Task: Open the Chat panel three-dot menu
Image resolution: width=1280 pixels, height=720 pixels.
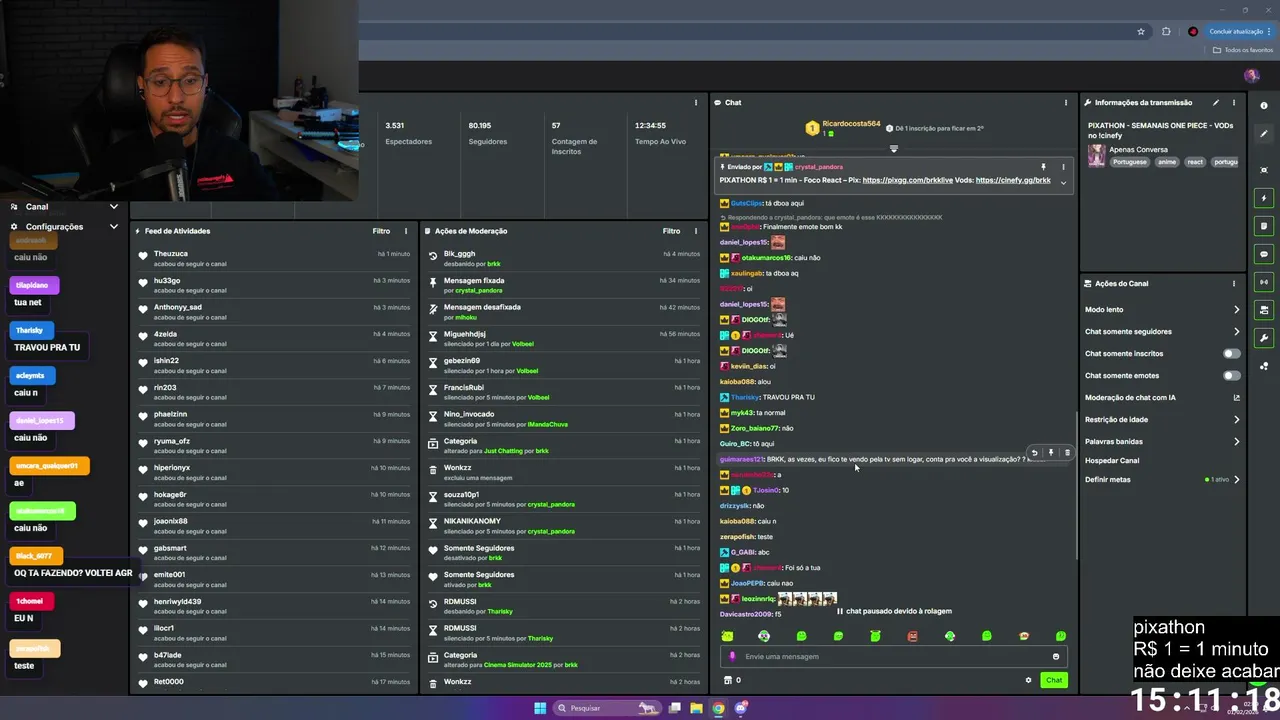Action: (1066, 102)
